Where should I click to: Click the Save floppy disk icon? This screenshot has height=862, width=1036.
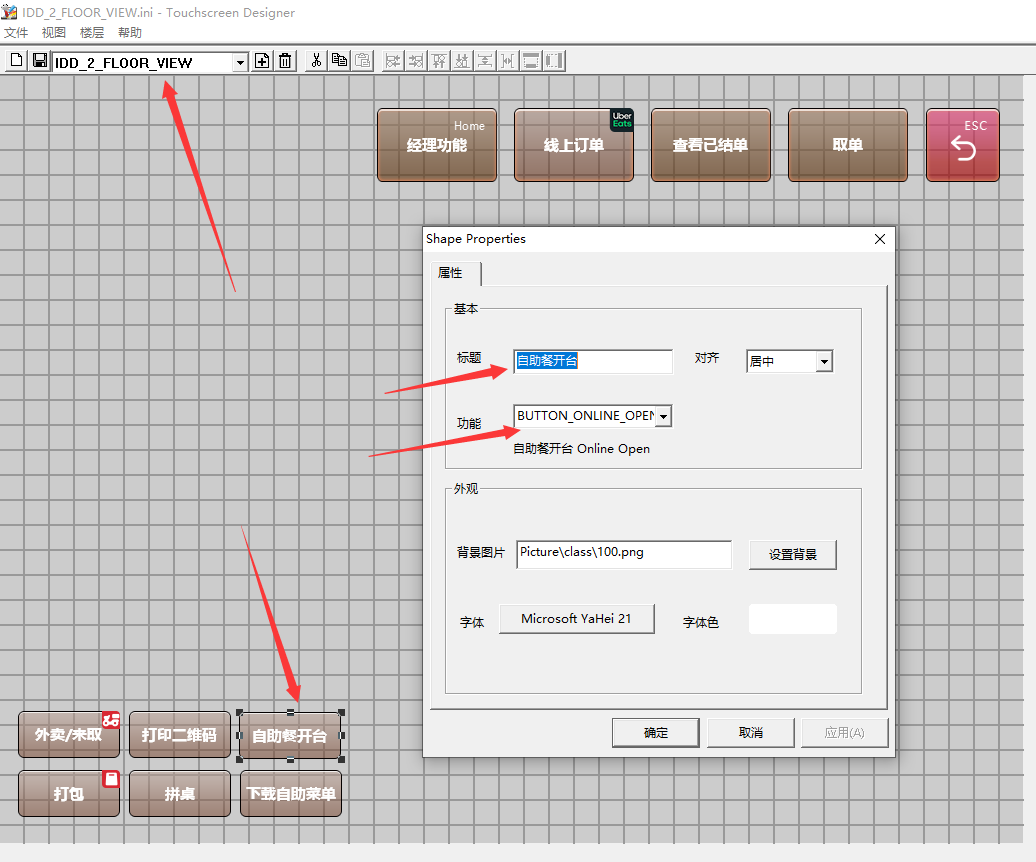(40, 61)
